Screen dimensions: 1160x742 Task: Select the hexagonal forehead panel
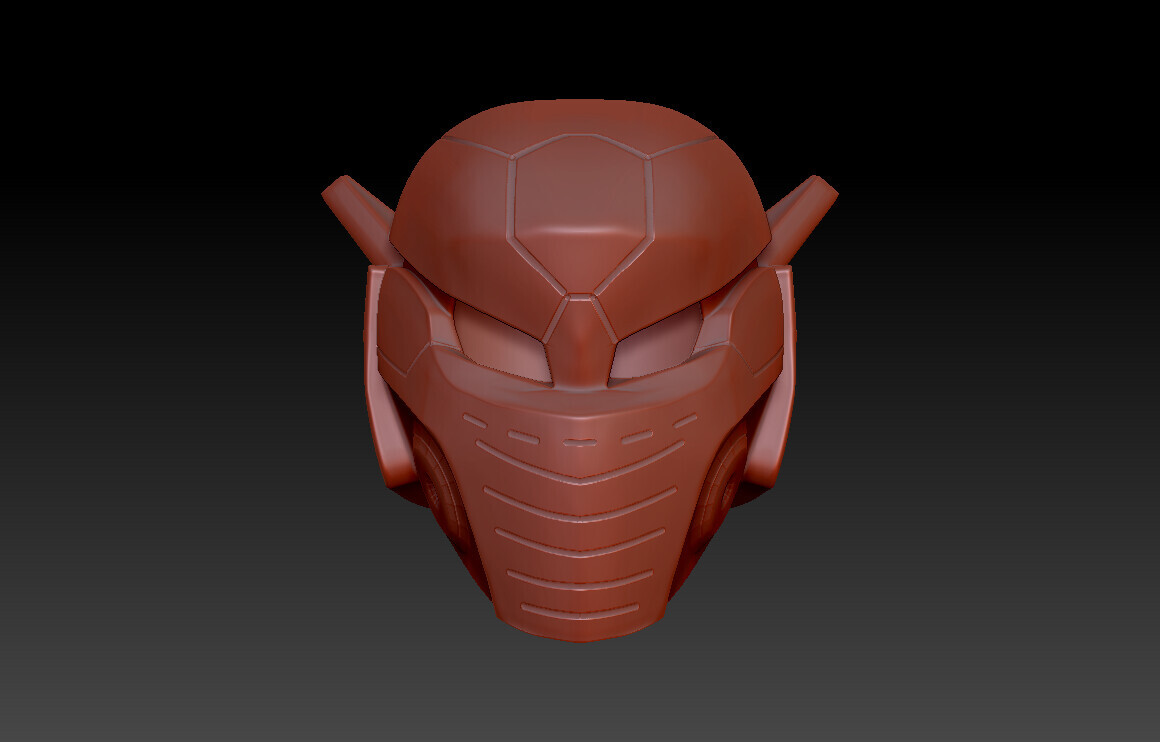[578, 215]
